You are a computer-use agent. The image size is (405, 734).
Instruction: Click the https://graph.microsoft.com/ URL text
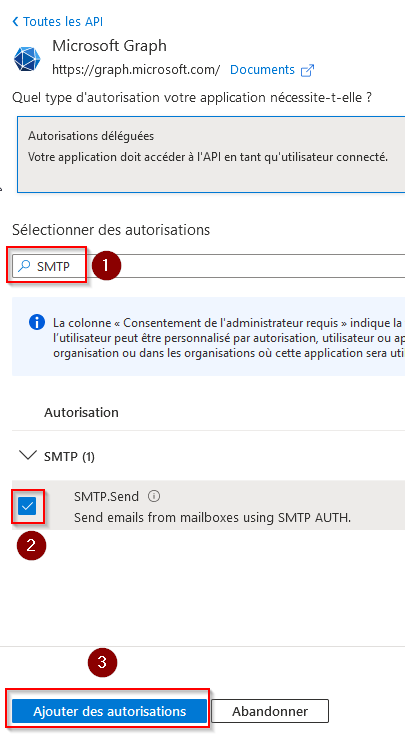[136, 70]
